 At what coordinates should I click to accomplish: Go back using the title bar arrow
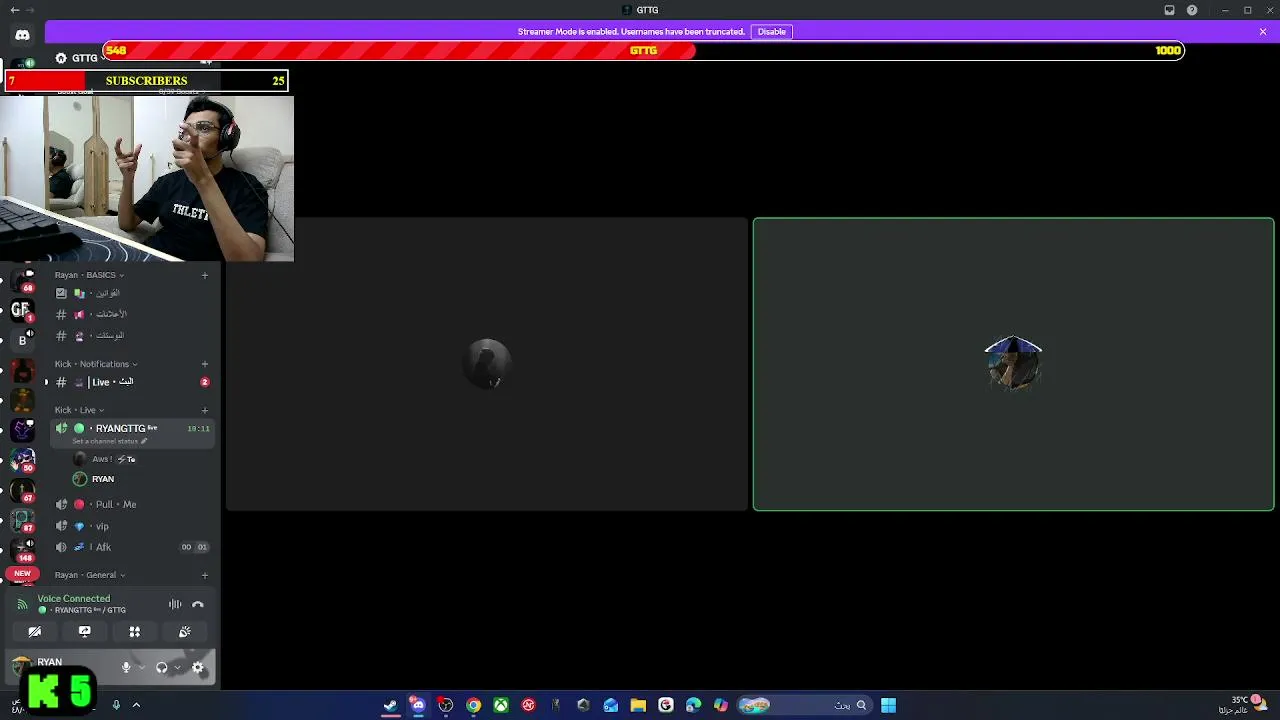[x=14, y=10]
